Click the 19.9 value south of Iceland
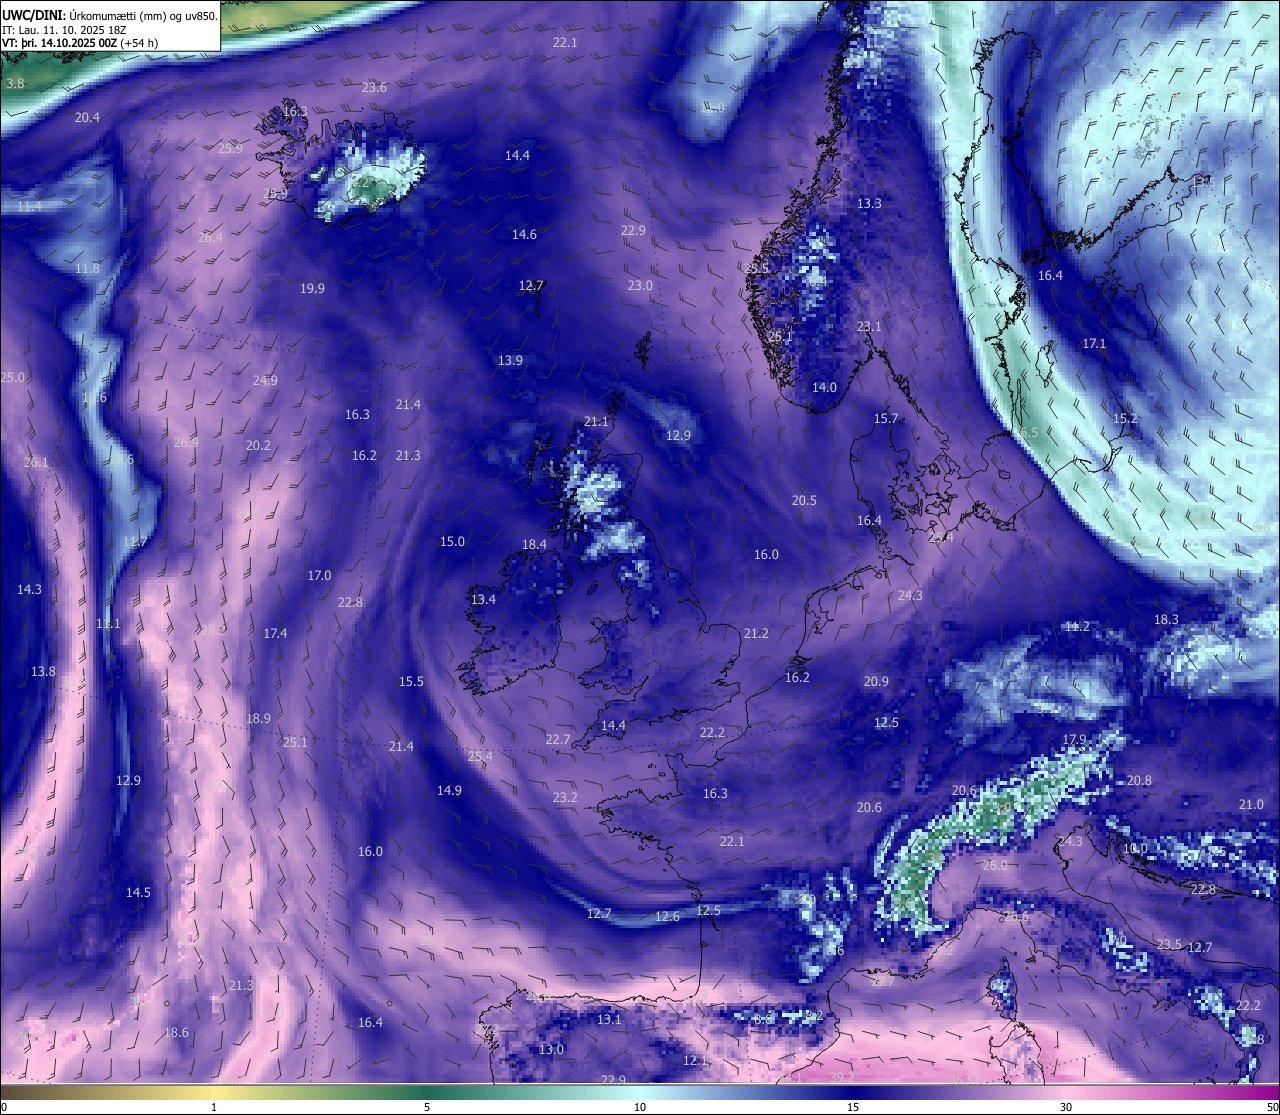This screenshot has width=1280, height=1115. [312, 289]
